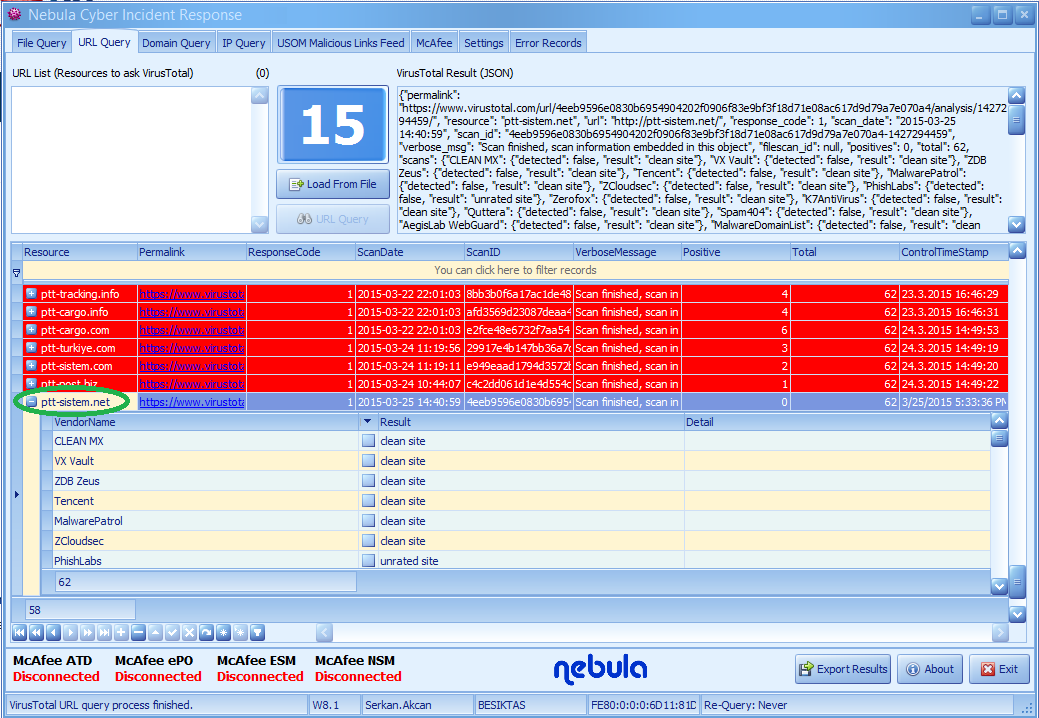Image resolution: width=1039 pixels, height=718 pixels.
Task: Jump to next page of records
Action: click(87, 633)
